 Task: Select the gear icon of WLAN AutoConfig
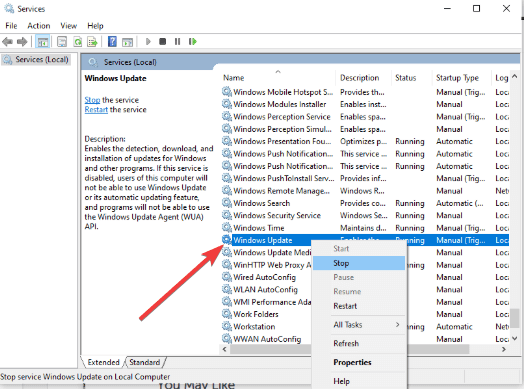[227, 289]
